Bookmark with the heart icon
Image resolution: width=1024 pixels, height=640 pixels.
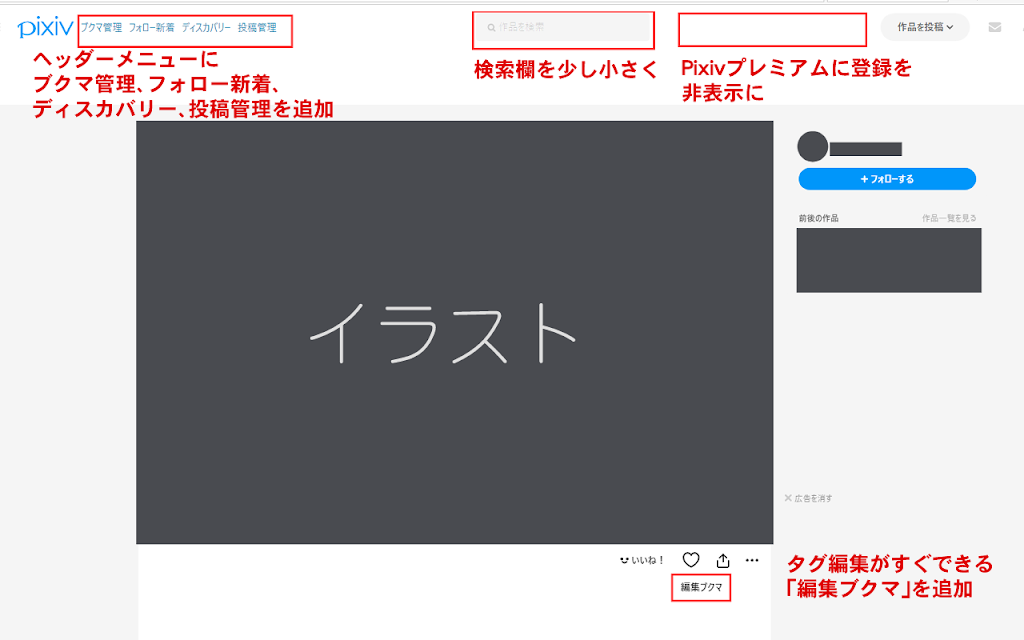coord(691,560)
